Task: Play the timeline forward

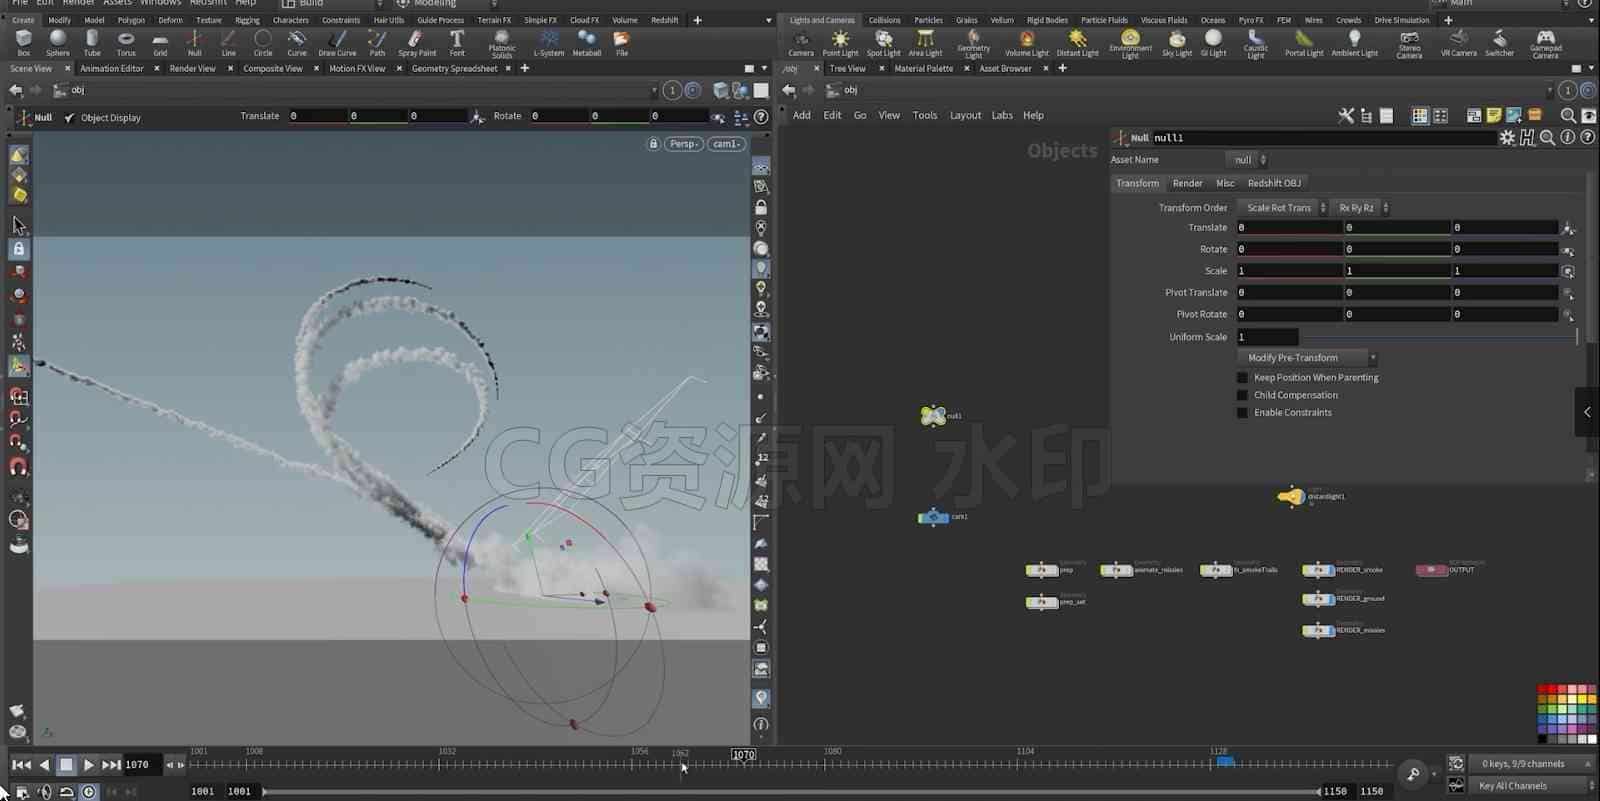Action: click(88, 765)
